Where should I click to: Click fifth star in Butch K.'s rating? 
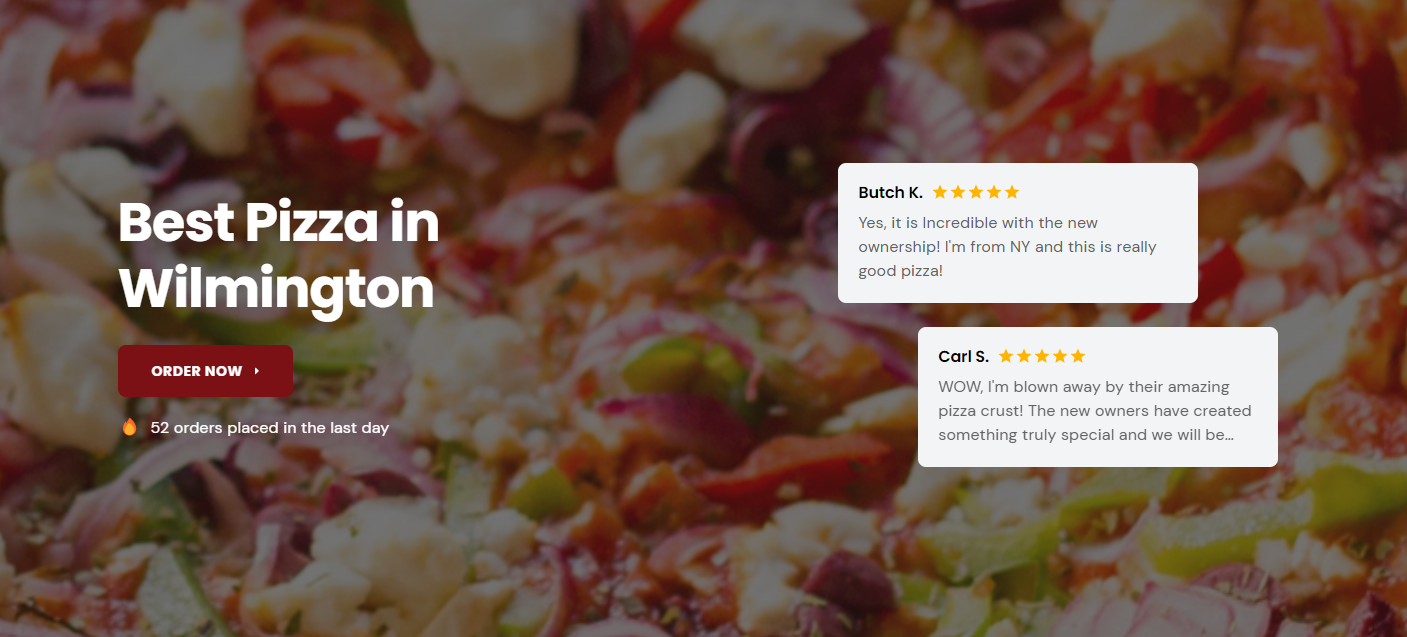coord(1012,192)
